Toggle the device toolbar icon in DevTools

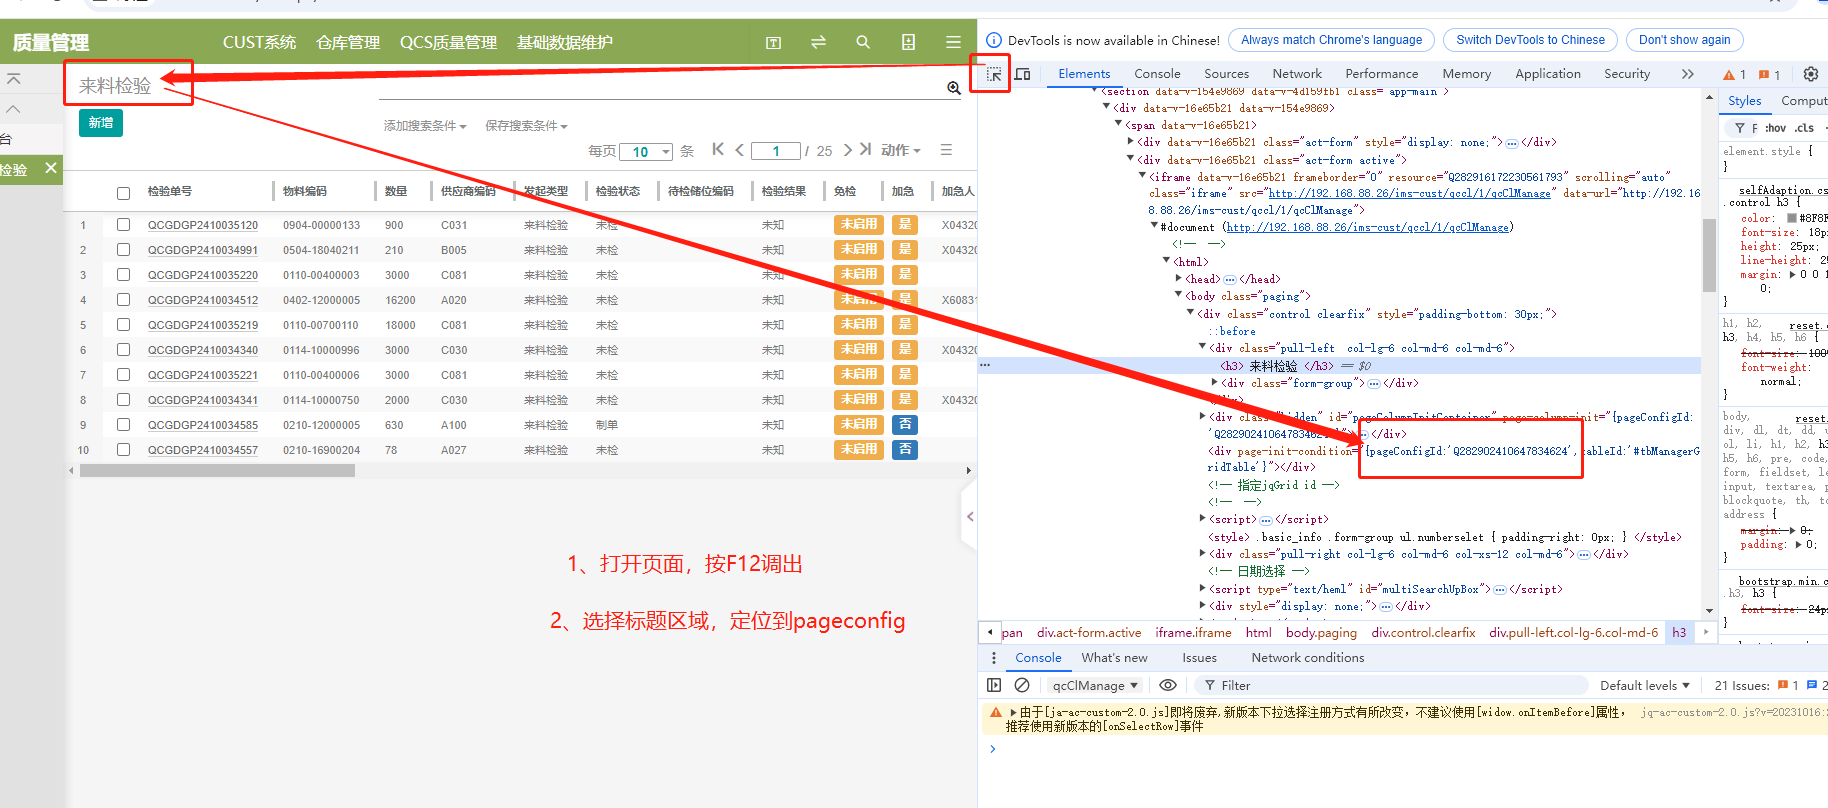pos(1023,74)
